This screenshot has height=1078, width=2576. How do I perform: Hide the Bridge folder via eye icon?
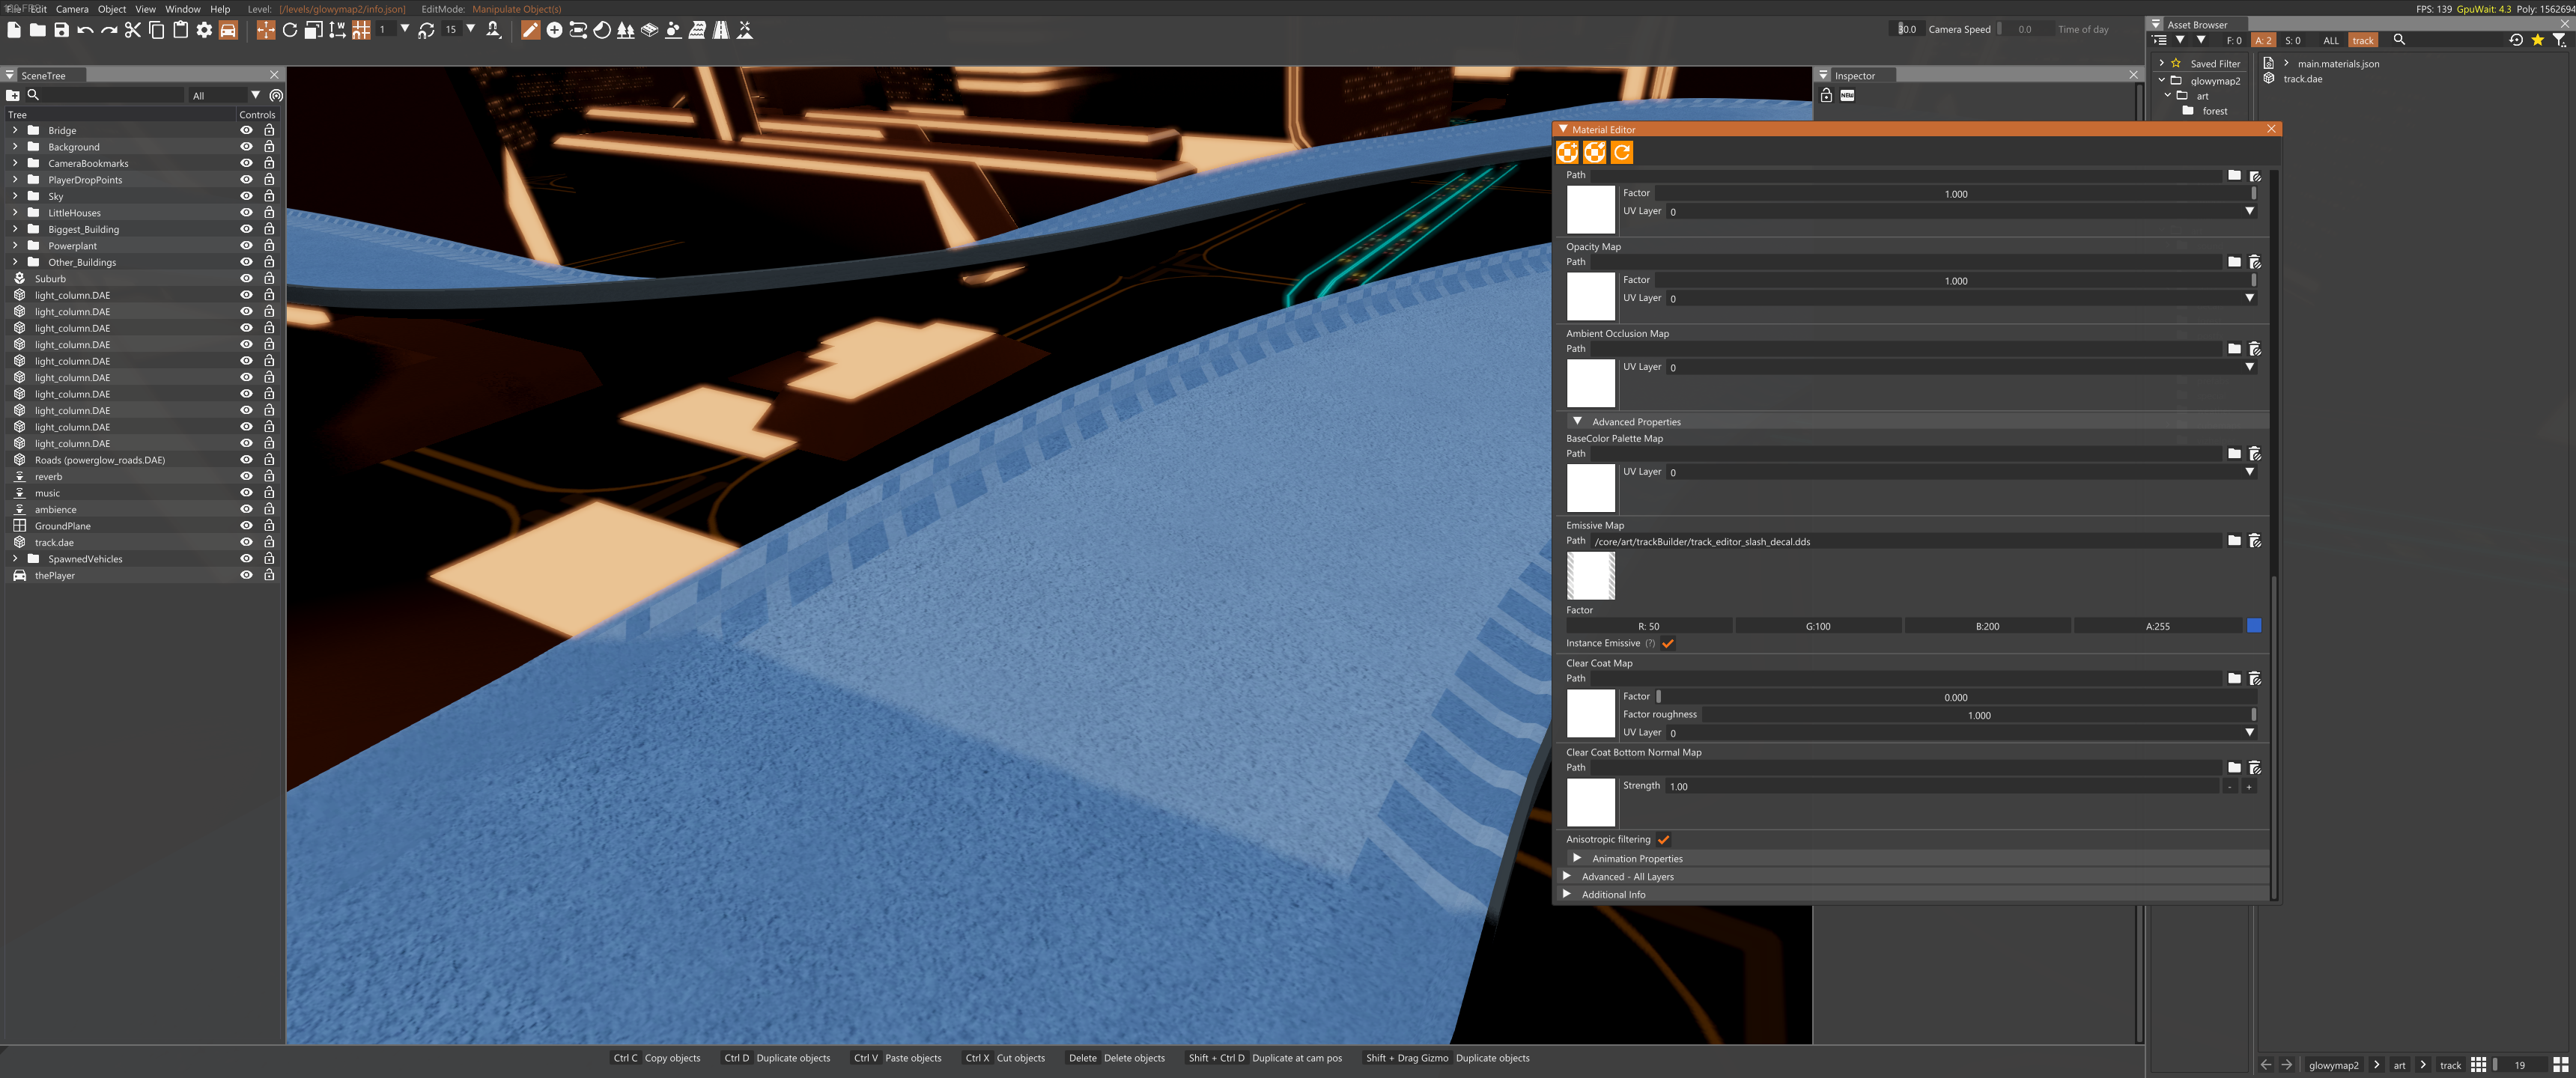click(246, 130)
